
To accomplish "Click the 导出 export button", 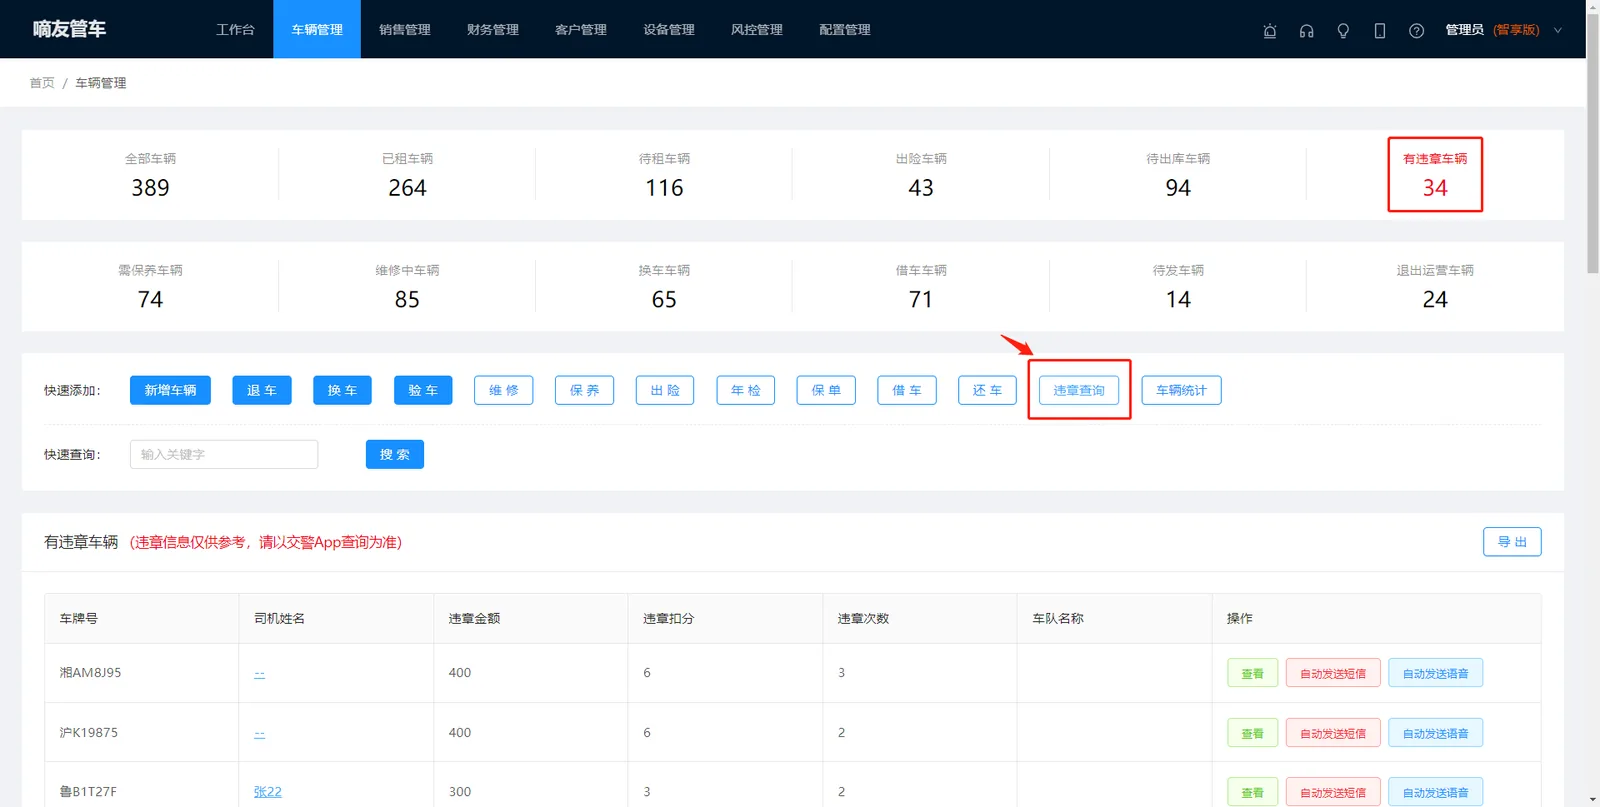I will coord(1512,542).
